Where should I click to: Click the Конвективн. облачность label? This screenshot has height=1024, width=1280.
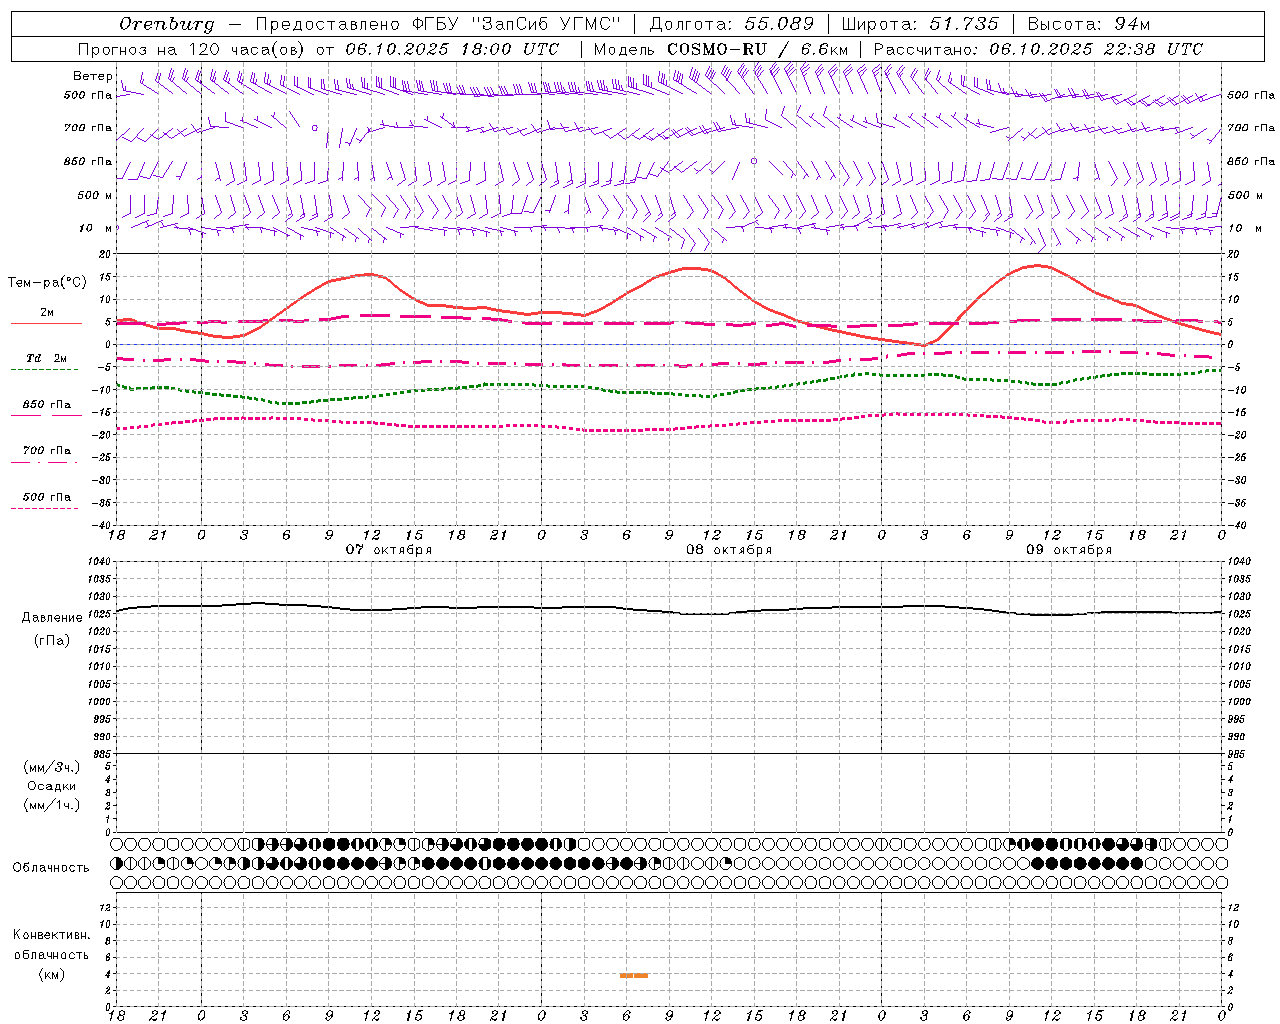pyautogui.click(x=51, y=945)
